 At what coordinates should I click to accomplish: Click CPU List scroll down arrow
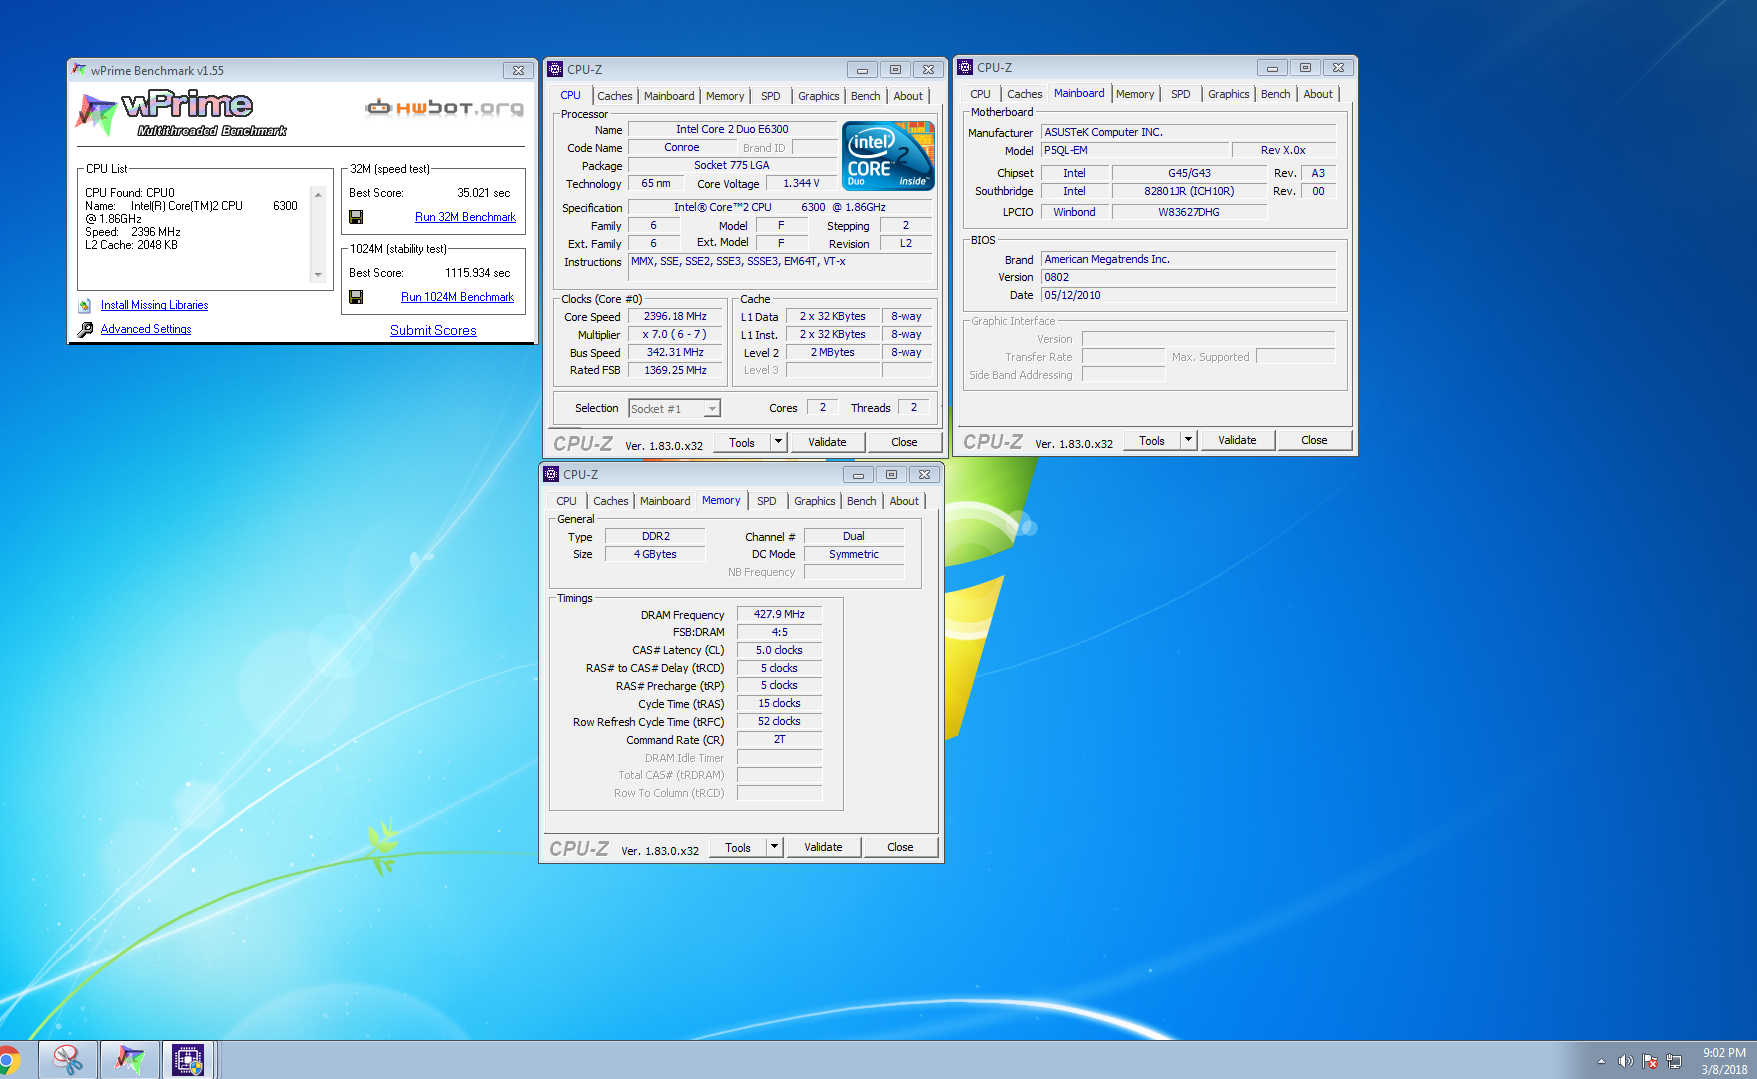318,275
